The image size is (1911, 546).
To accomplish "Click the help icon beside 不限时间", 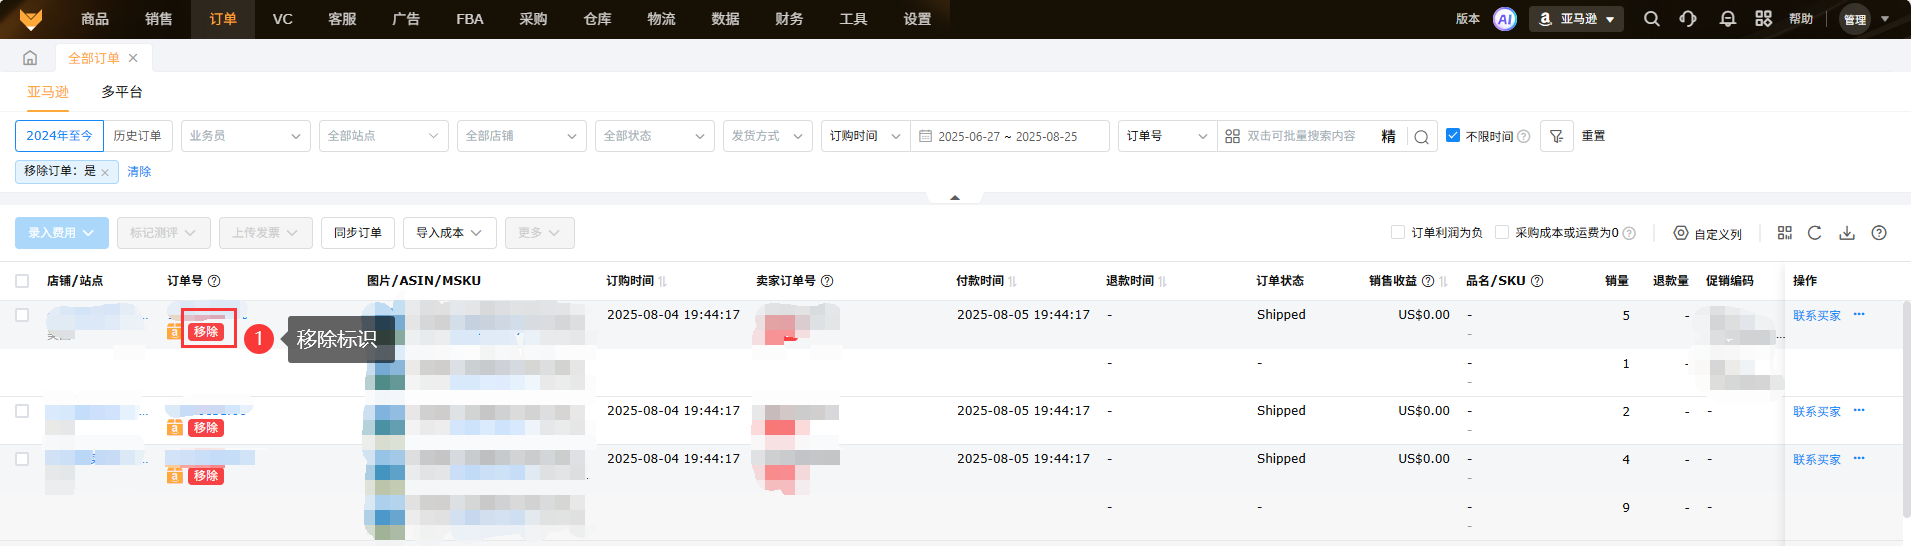I will click(x=1523, y=136).
